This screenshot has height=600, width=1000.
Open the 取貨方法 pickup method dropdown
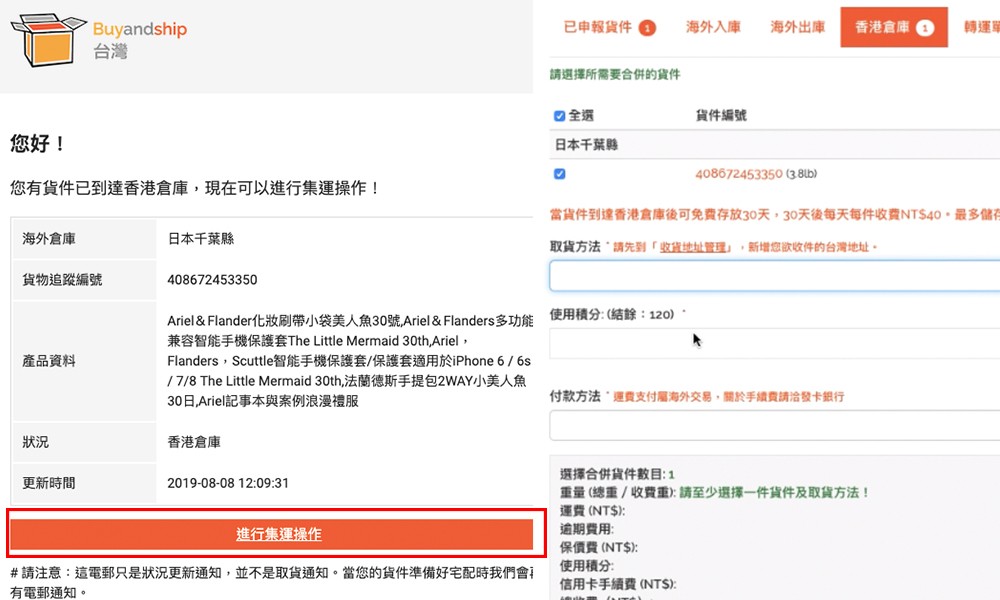774,276
